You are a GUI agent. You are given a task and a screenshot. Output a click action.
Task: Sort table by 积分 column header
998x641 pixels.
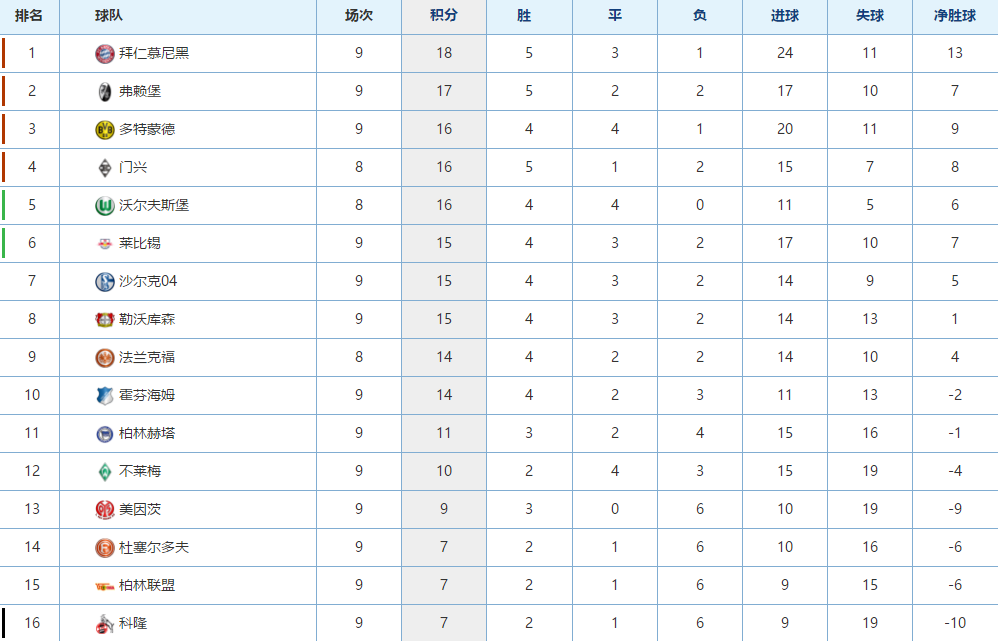point(444,16)
